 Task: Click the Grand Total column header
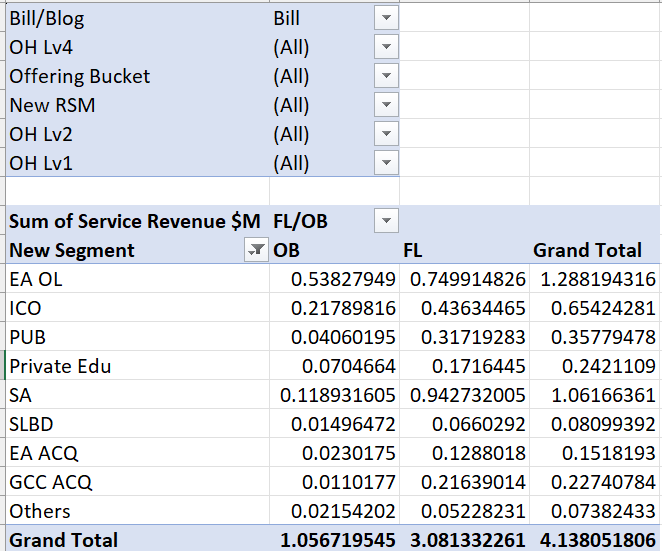tap(595, 251)
